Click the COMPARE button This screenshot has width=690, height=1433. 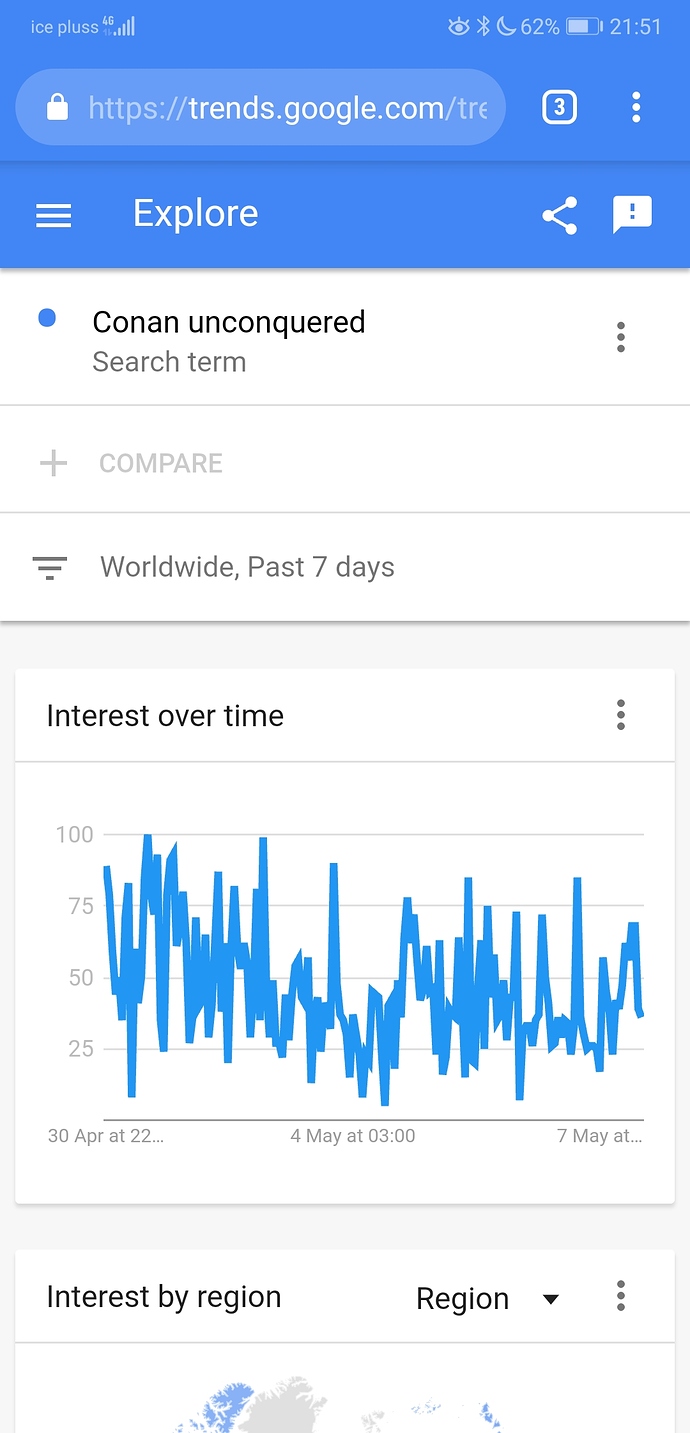tap(161, 463)
